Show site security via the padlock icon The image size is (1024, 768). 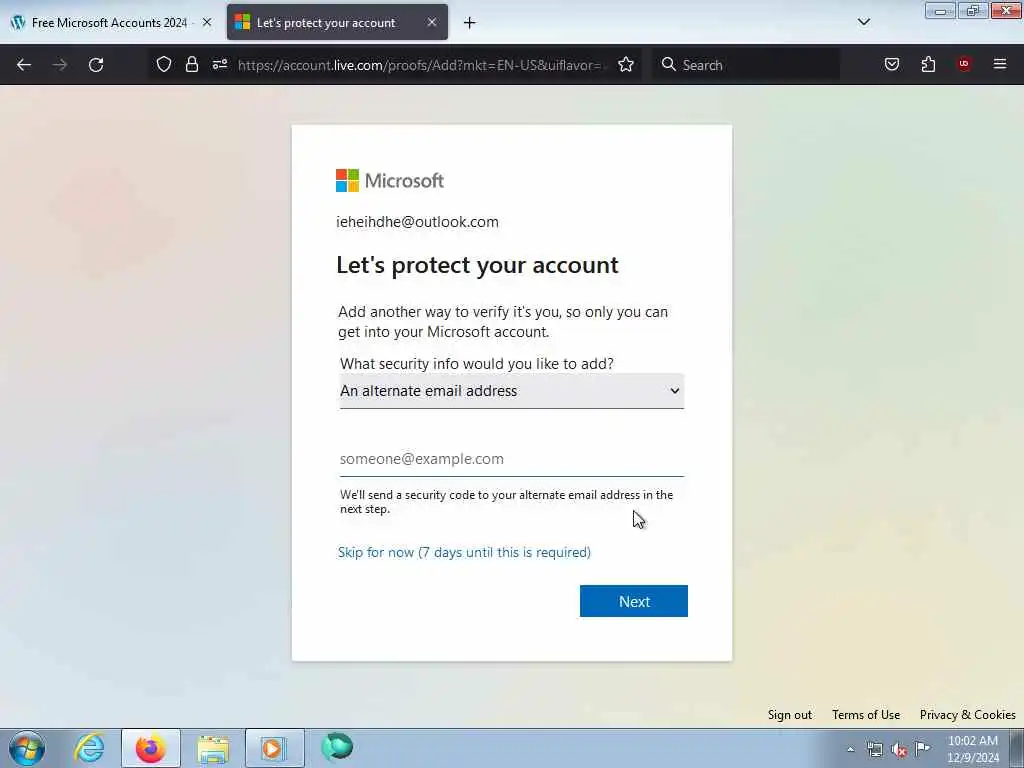tap(191, 64)
